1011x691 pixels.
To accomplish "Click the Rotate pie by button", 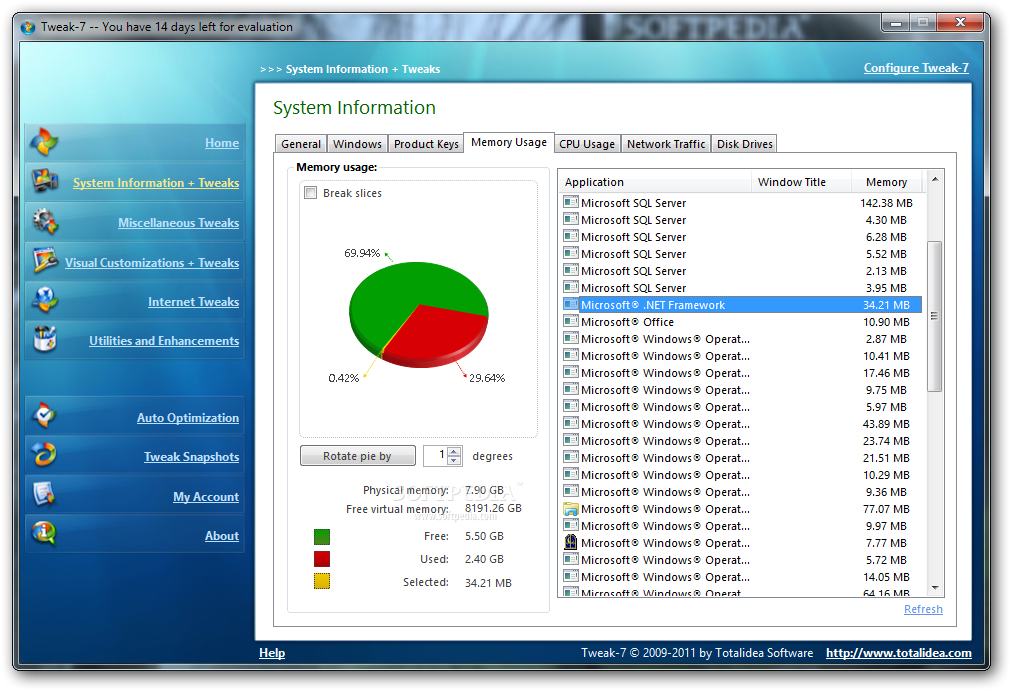I will (x=358, y=456).
